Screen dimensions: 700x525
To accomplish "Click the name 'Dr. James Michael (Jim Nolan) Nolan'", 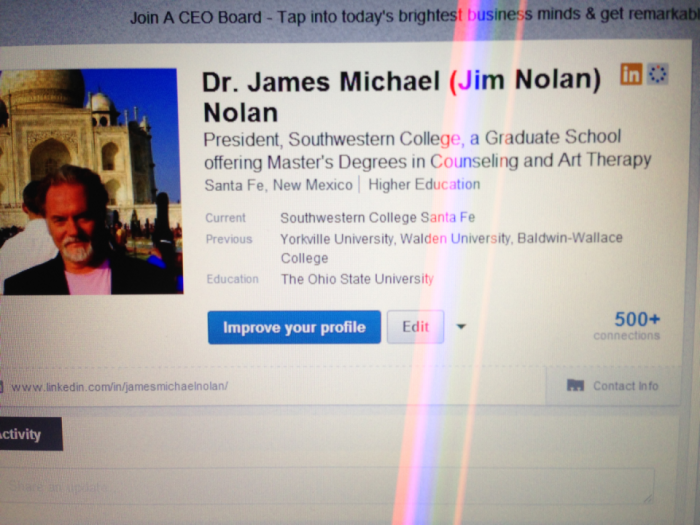I will [x=401, y=96].
